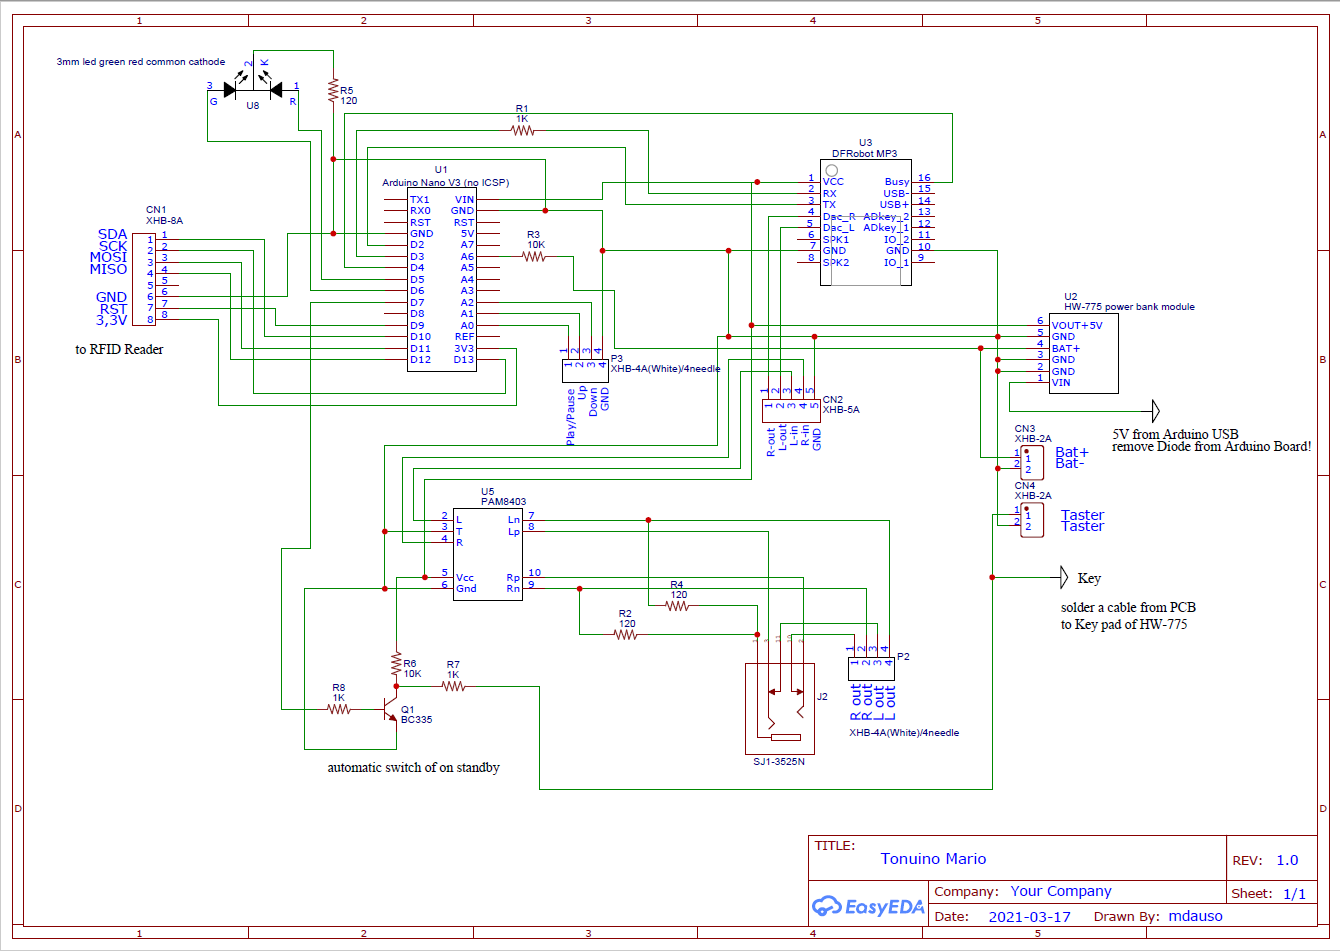Select the P3 XHB-4A button connector

pyautogui.click(x=585, y=370)
